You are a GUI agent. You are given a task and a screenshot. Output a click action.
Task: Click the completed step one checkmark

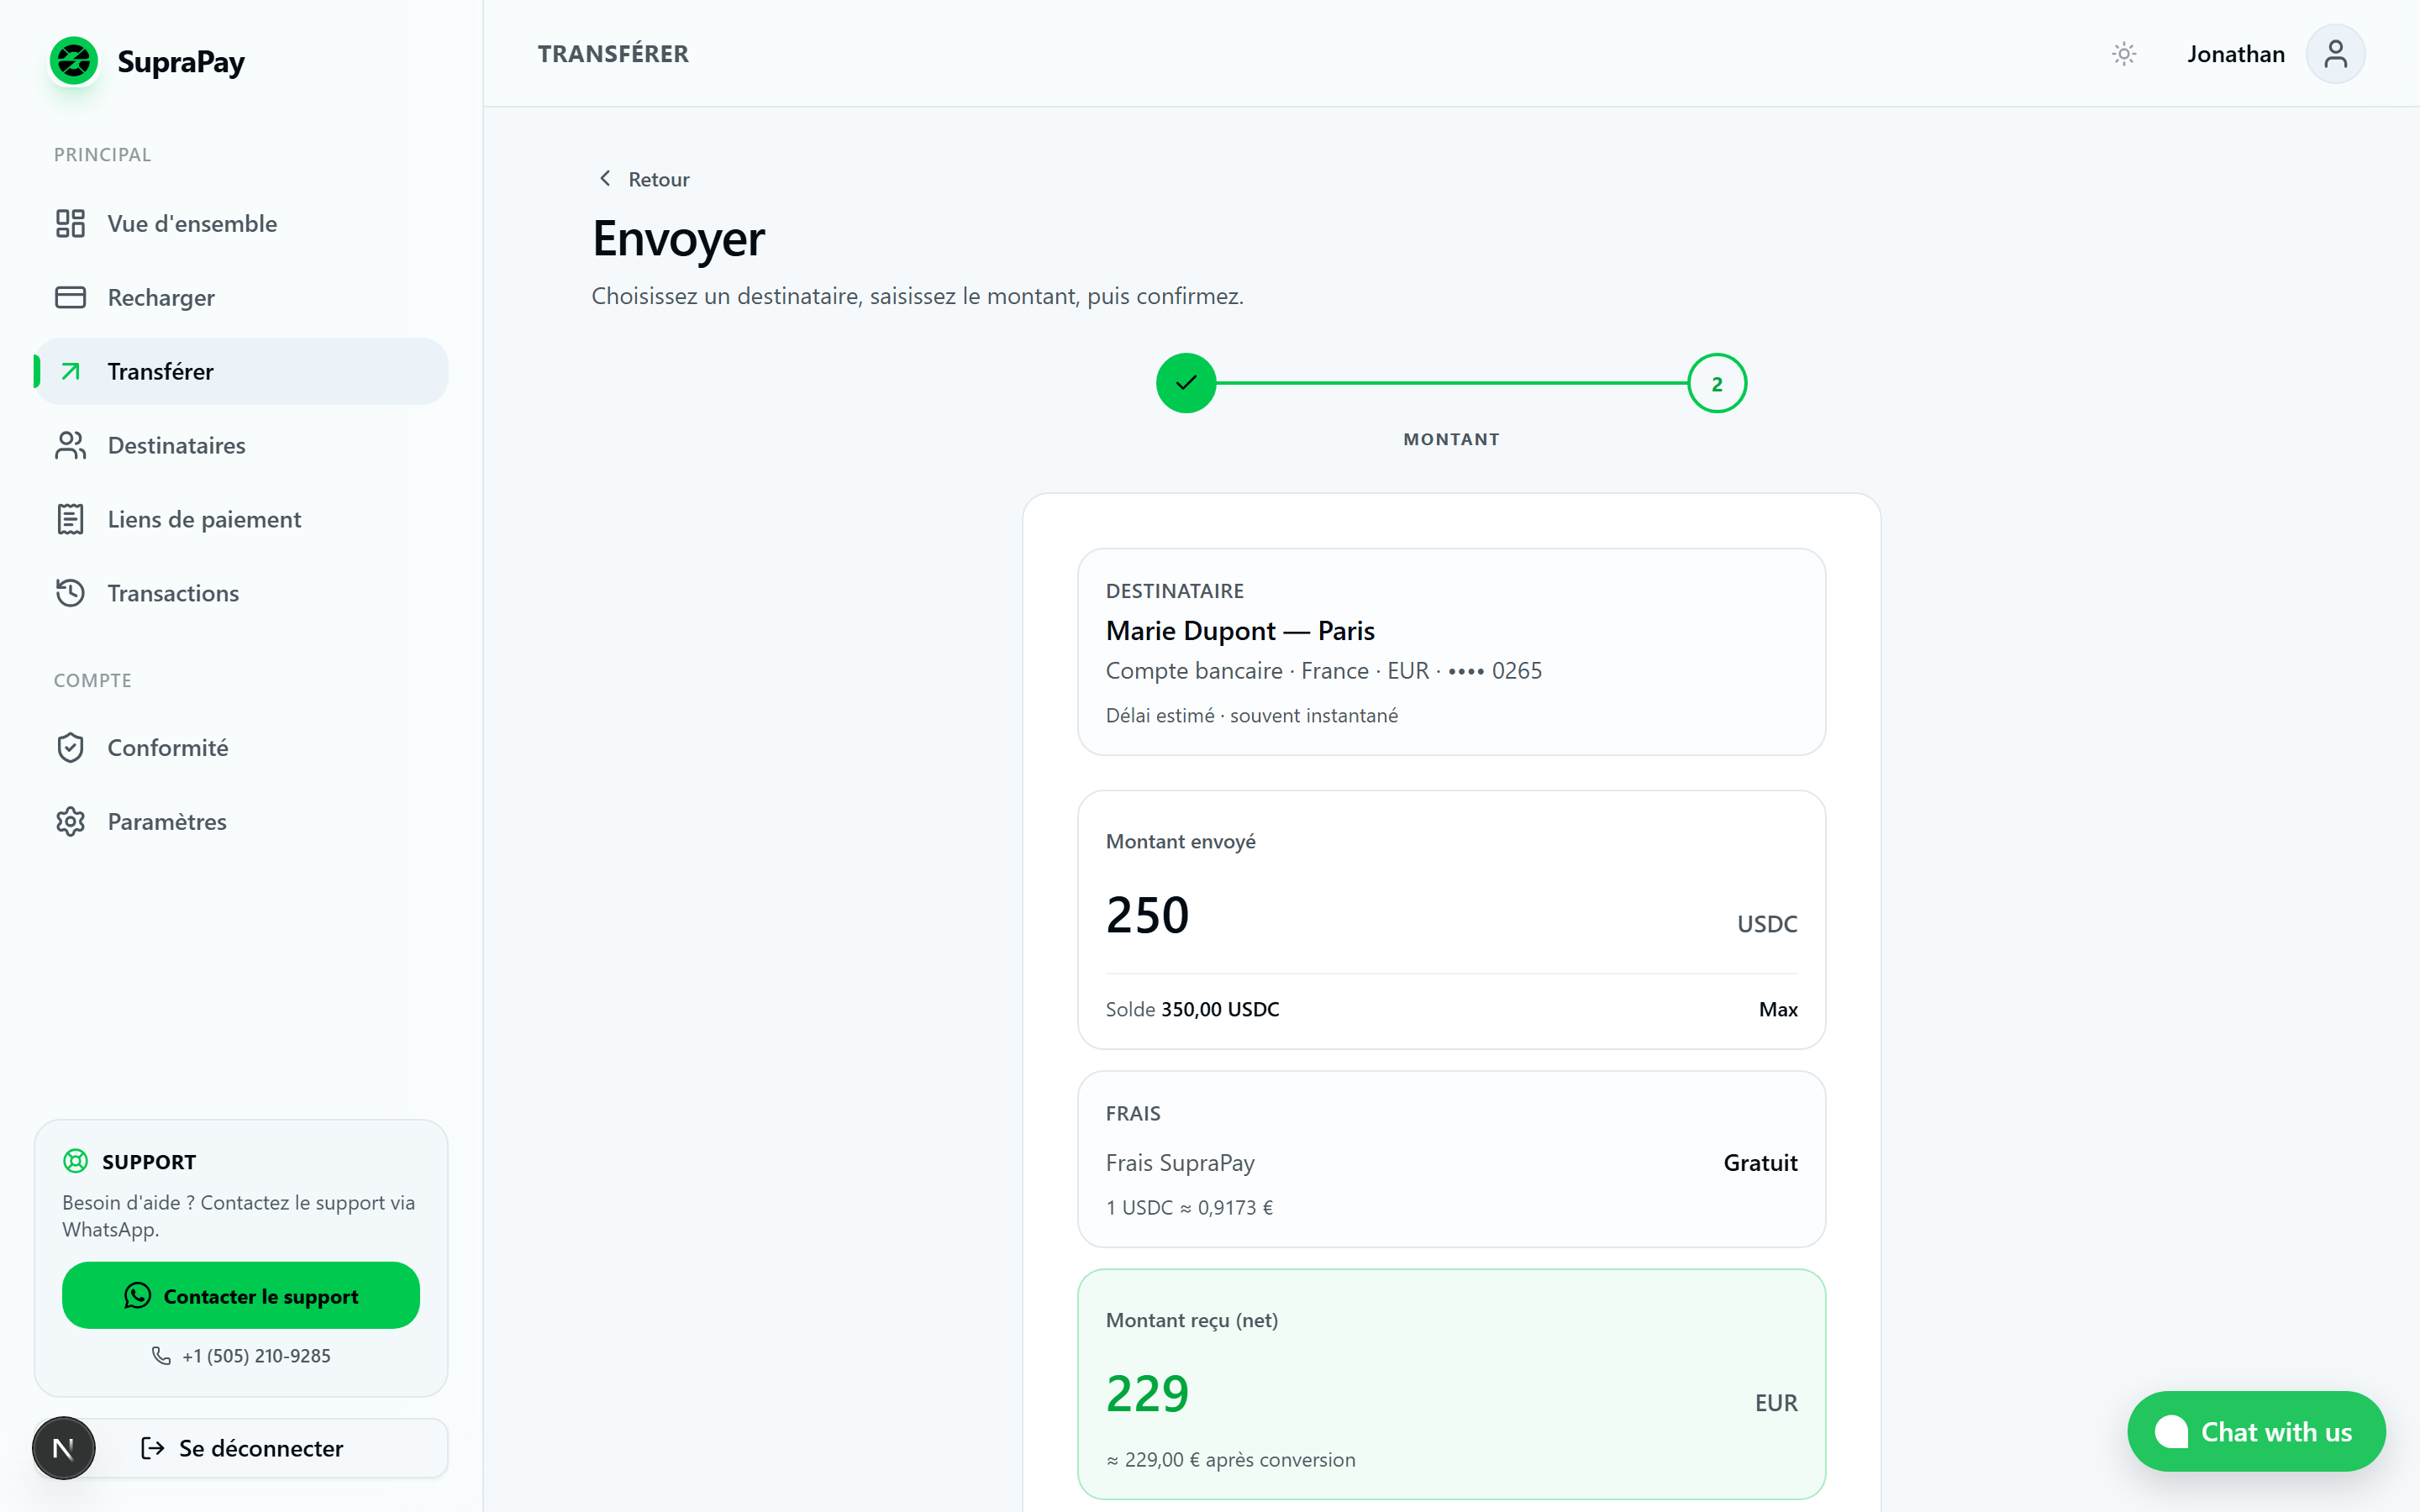pos(1186,383)
